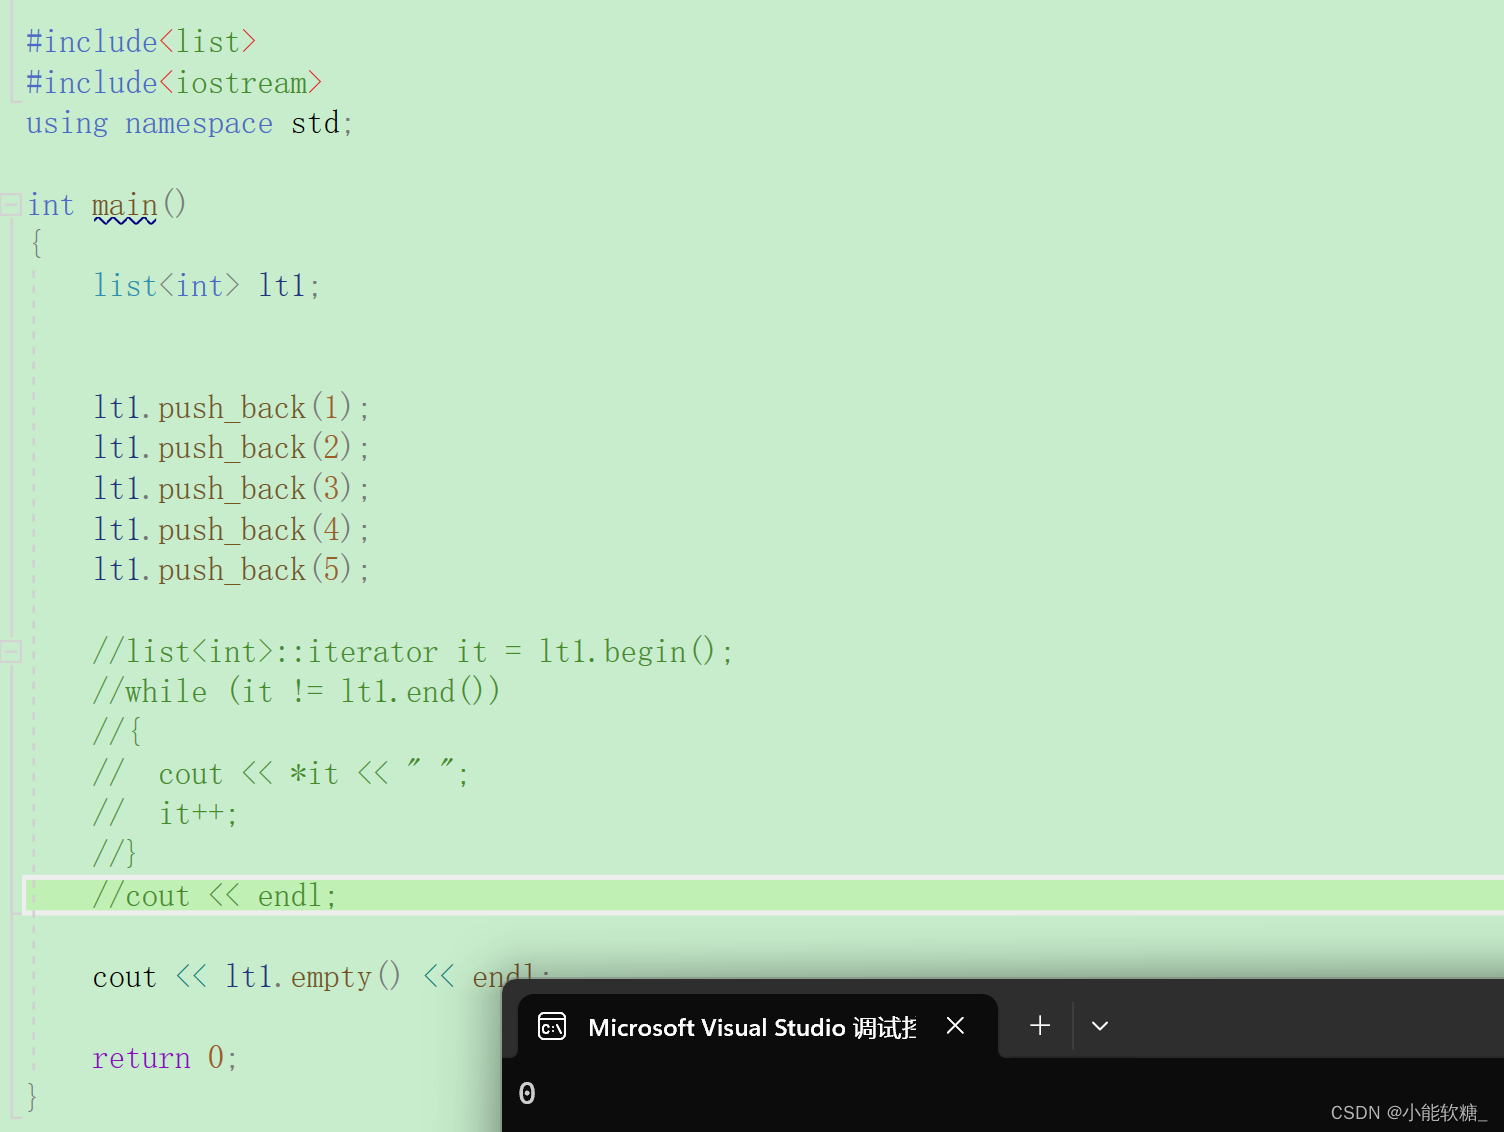Click the lt1.push_back(2) line
This screenshot has width=1504, height=1132.
[232, 448]
